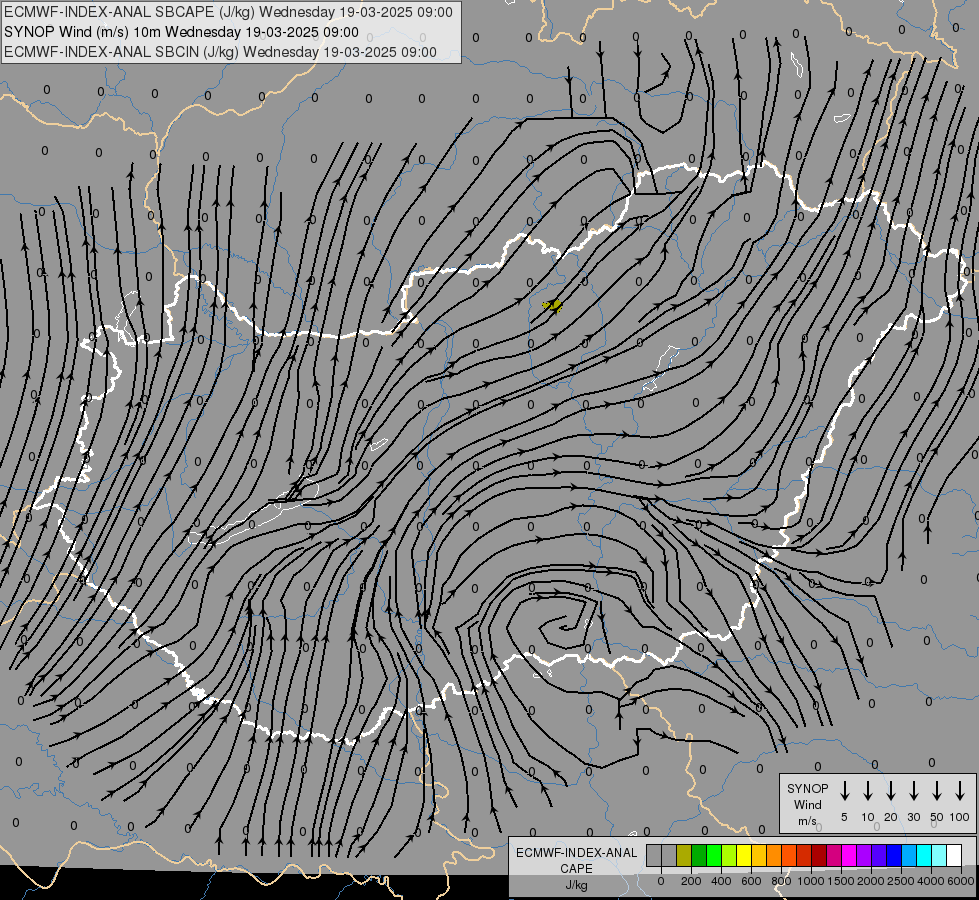Pick the amber-gold CAPE legend swatch
The width and height of the screenshot is (979, 900).
pos(759,855)
